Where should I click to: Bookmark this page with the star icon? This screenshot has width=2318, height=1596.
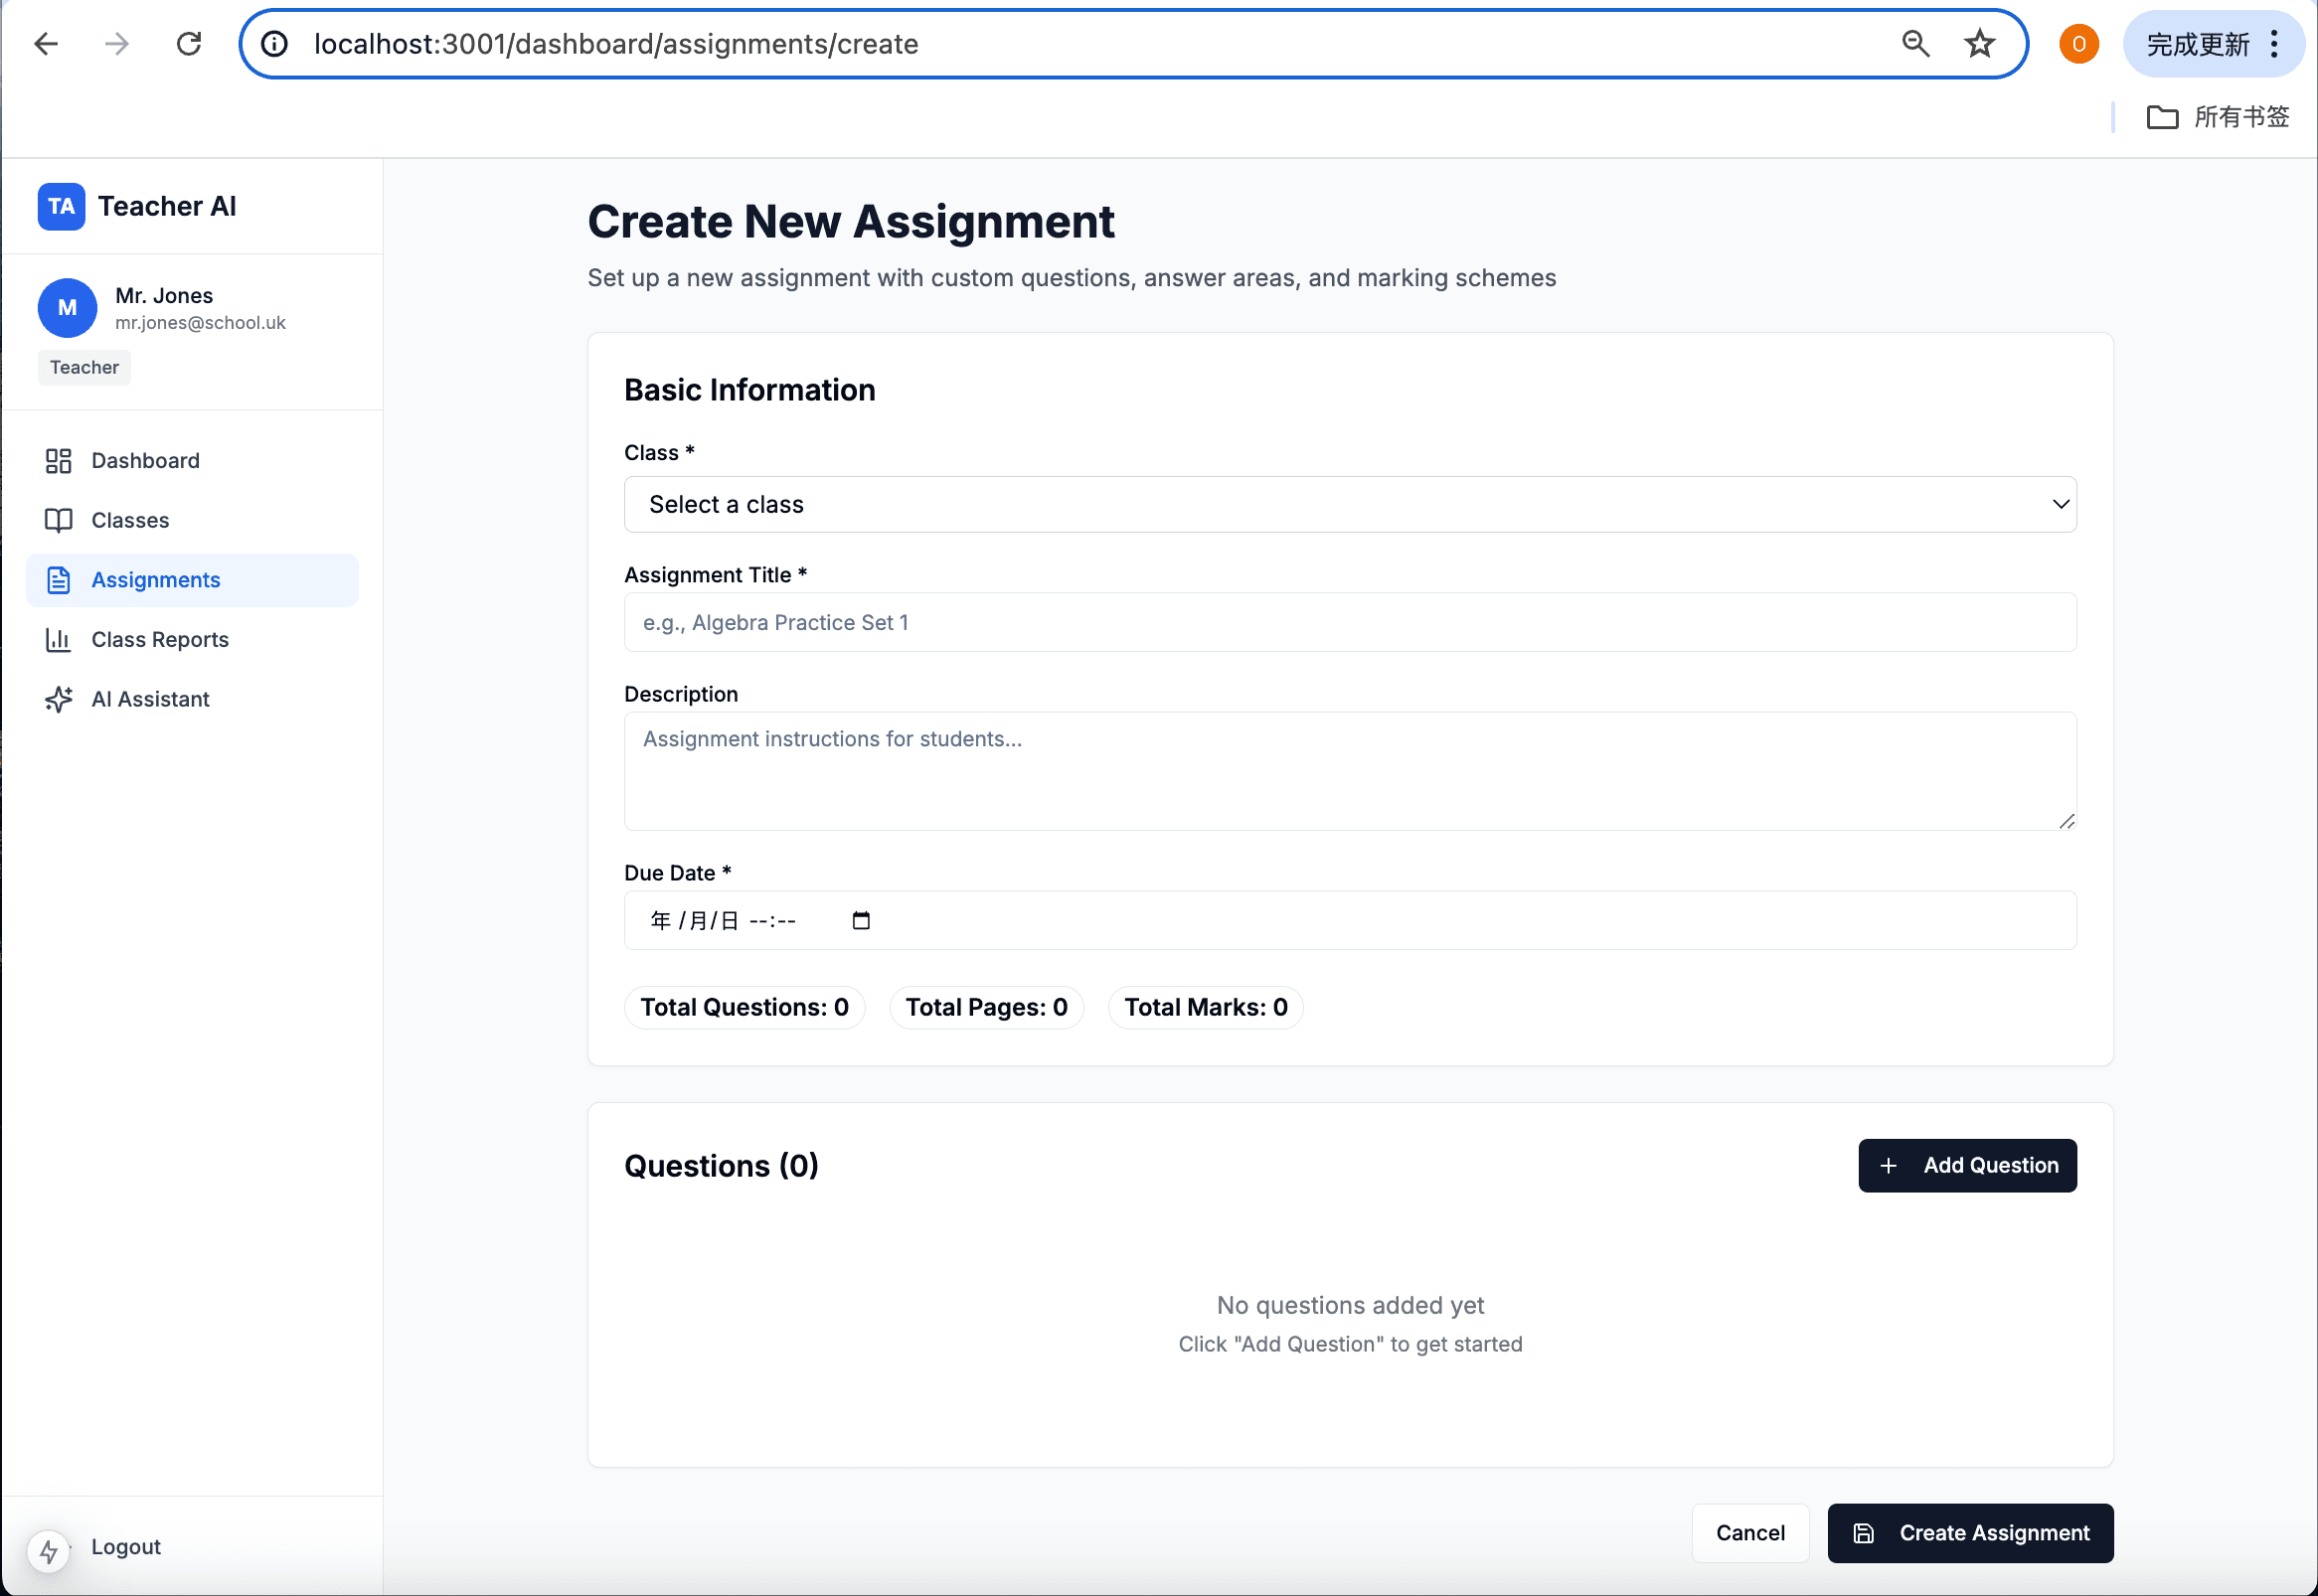point(1978,43)
